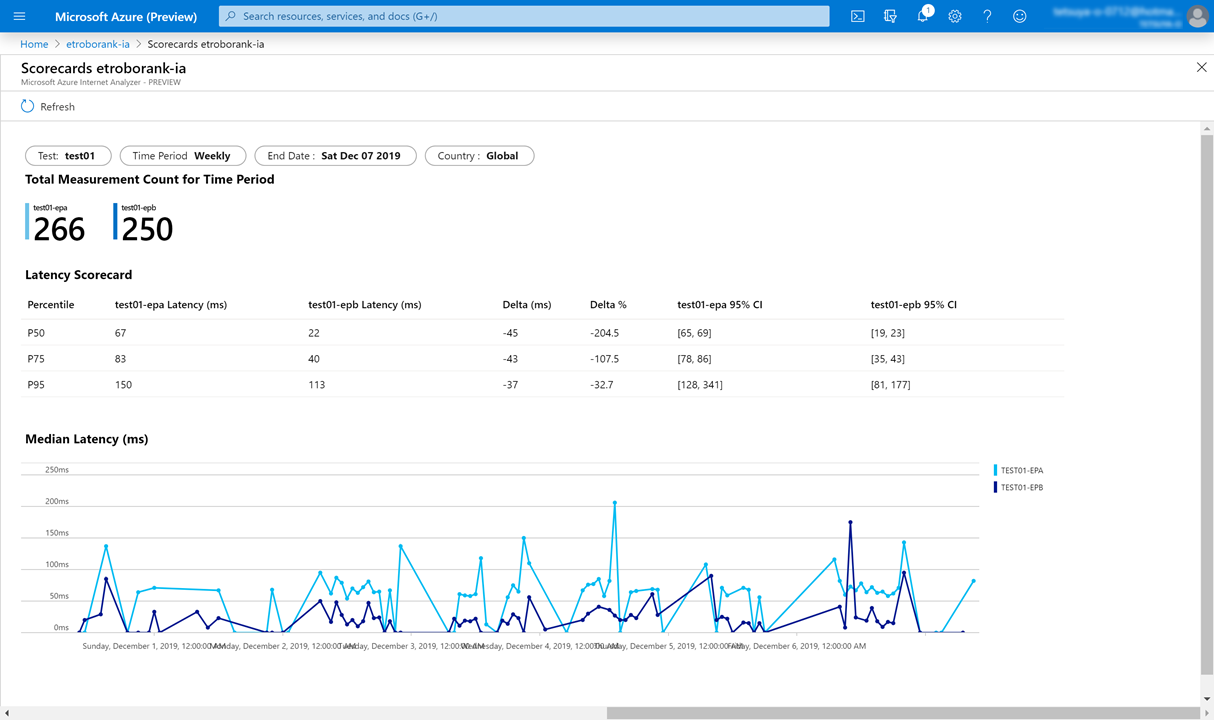Open the portal settings gear
The image size is (1214, 720).
[x=955, y=16]
